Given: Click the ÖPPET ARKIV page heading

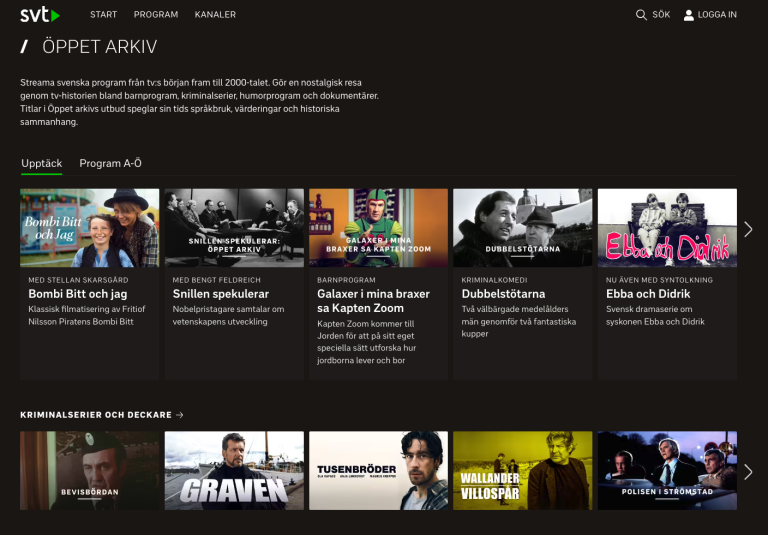Looking at the screenshot, I should click(x=99, y=47).
